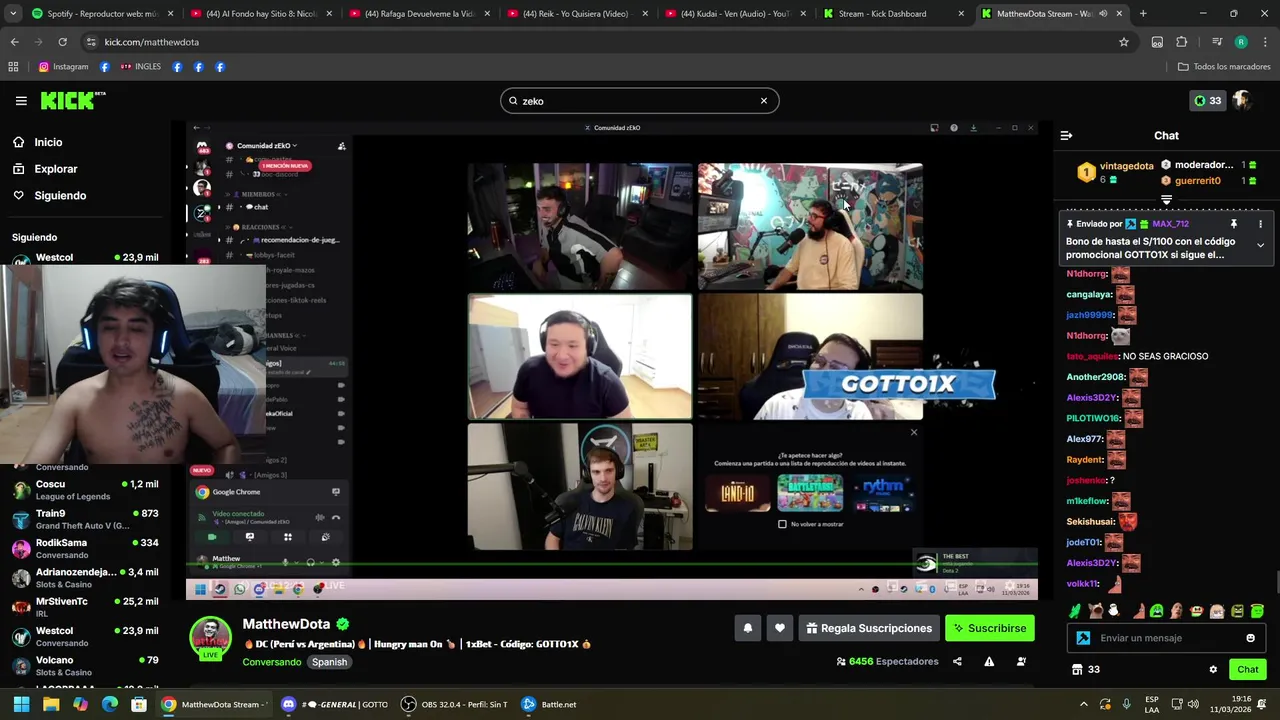
Task: Open the user profile avatar menu
Action: pyautogui.click(x=1242, y=100)
